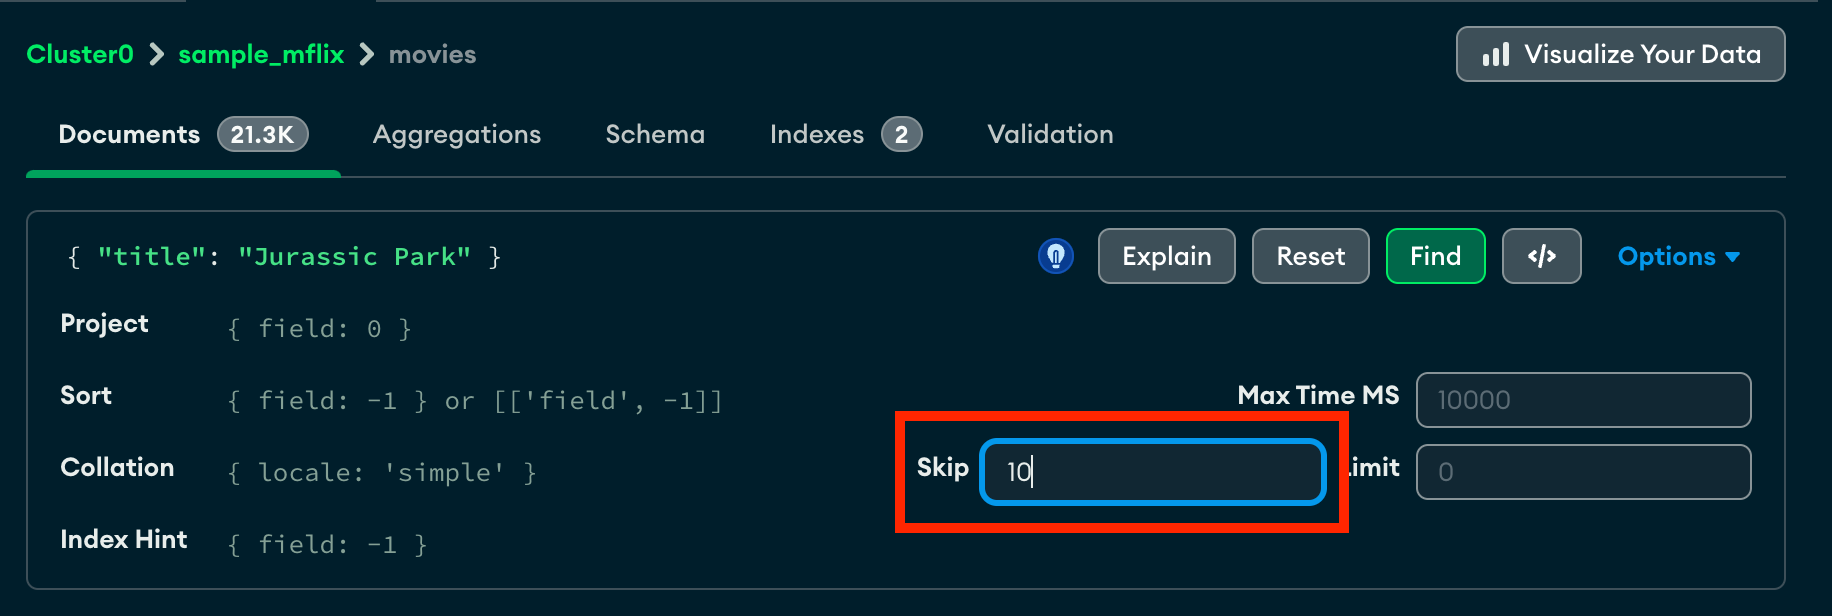This screenshot has width=1832, height=616.
Task: Click the sample_mflix breadcrumb link
Action: point(261,54)
